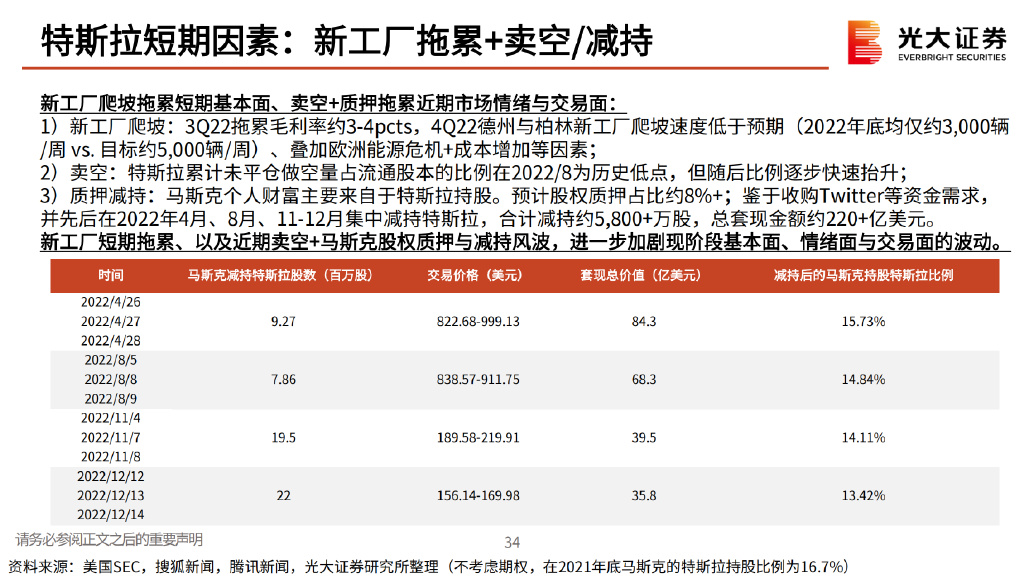1024x576 pixels.
Task: Click the page number 34
Action: 512,543
